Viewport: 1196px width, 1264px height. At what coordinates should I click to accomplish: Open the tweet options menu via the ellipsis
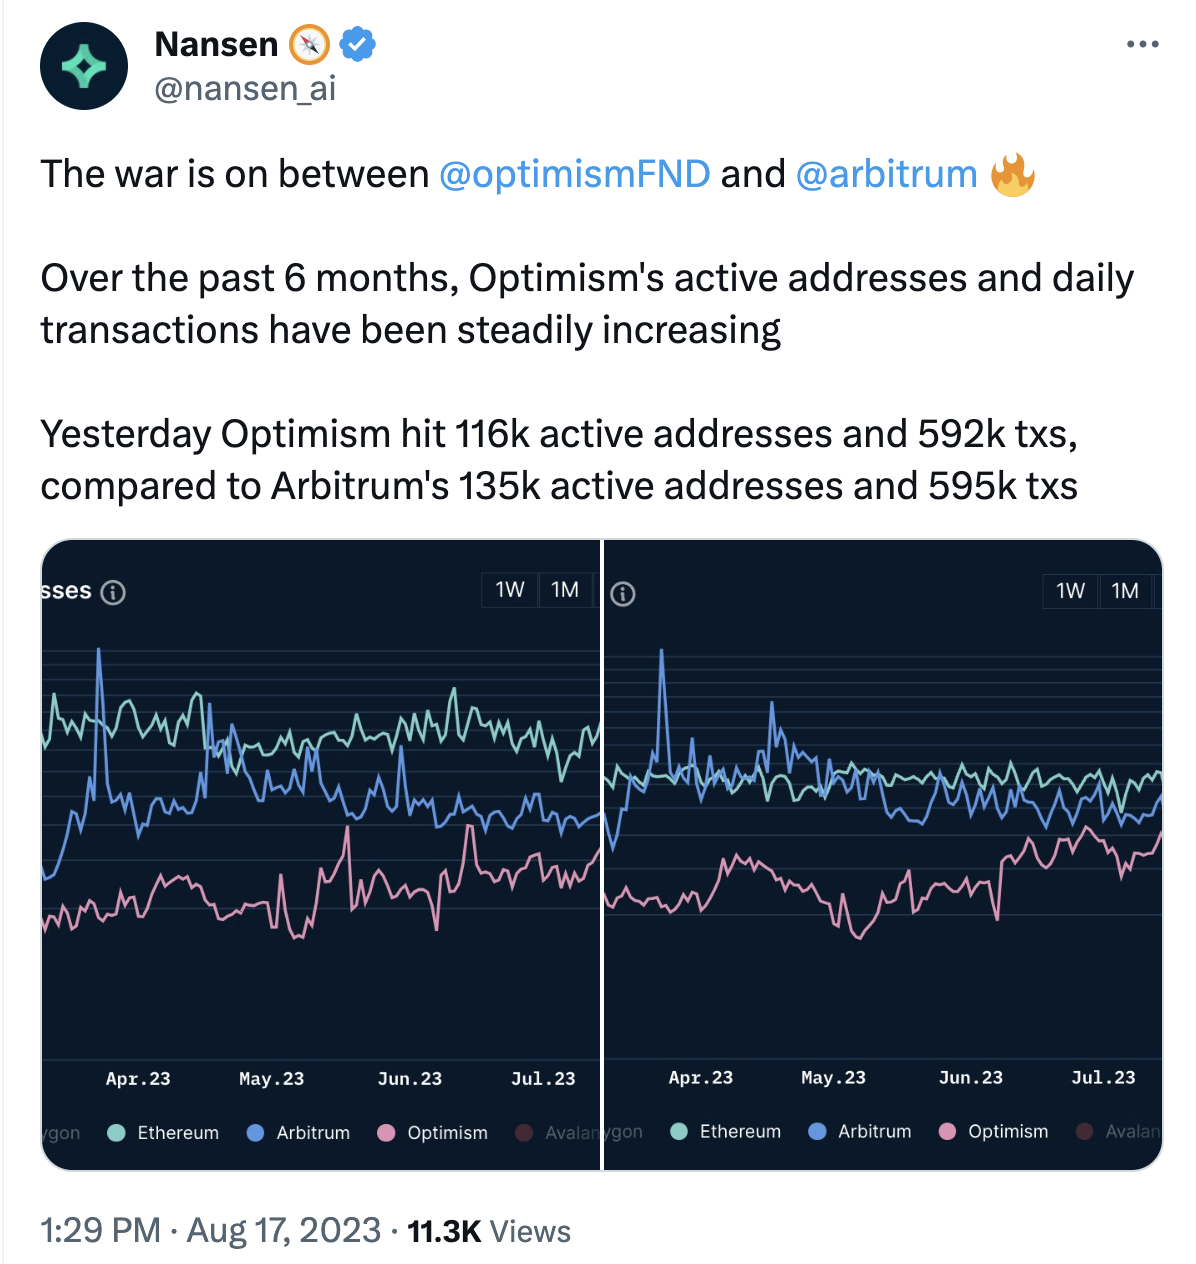point(1143,44)
